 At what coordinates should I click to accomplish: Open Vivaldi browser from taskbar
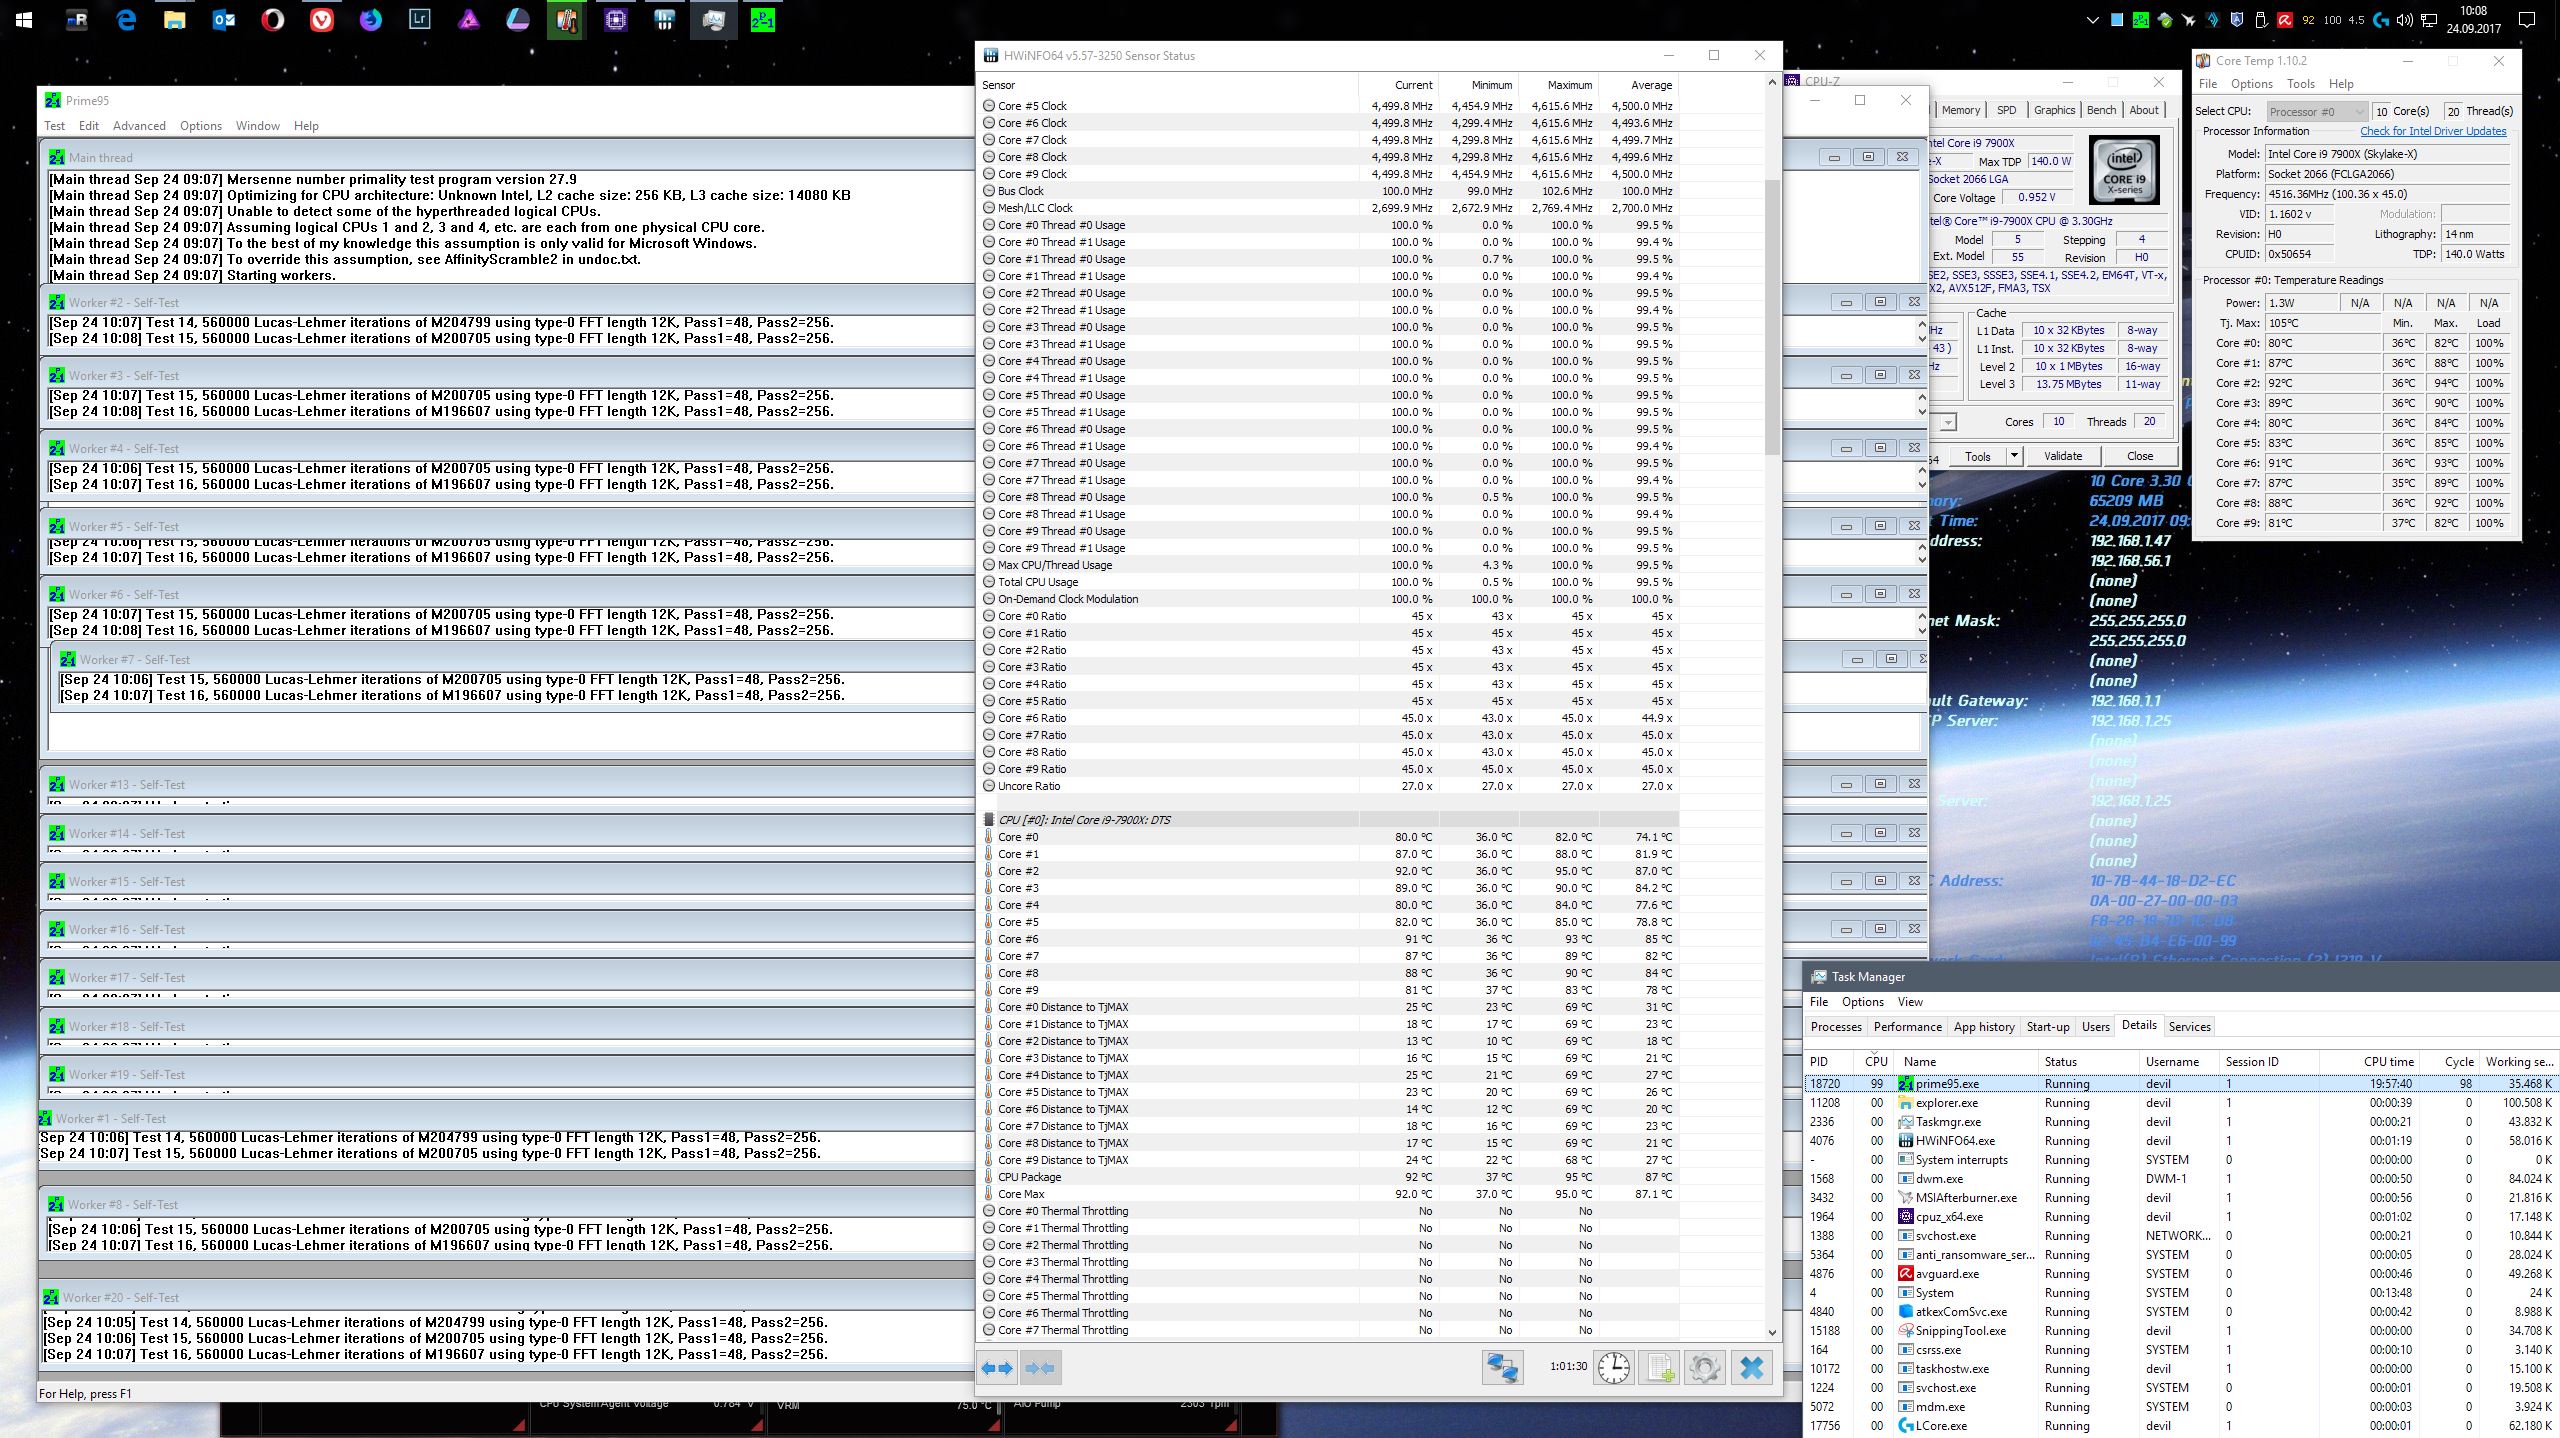click(x=321, y=20)
